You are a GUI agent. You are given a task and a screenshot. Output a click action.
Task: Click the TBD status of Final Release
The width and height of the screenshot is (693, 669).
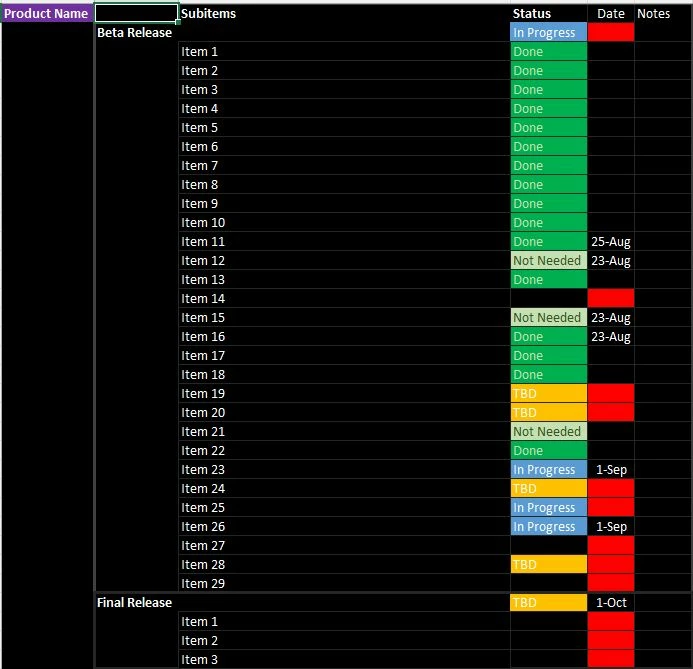click(548, 603)
